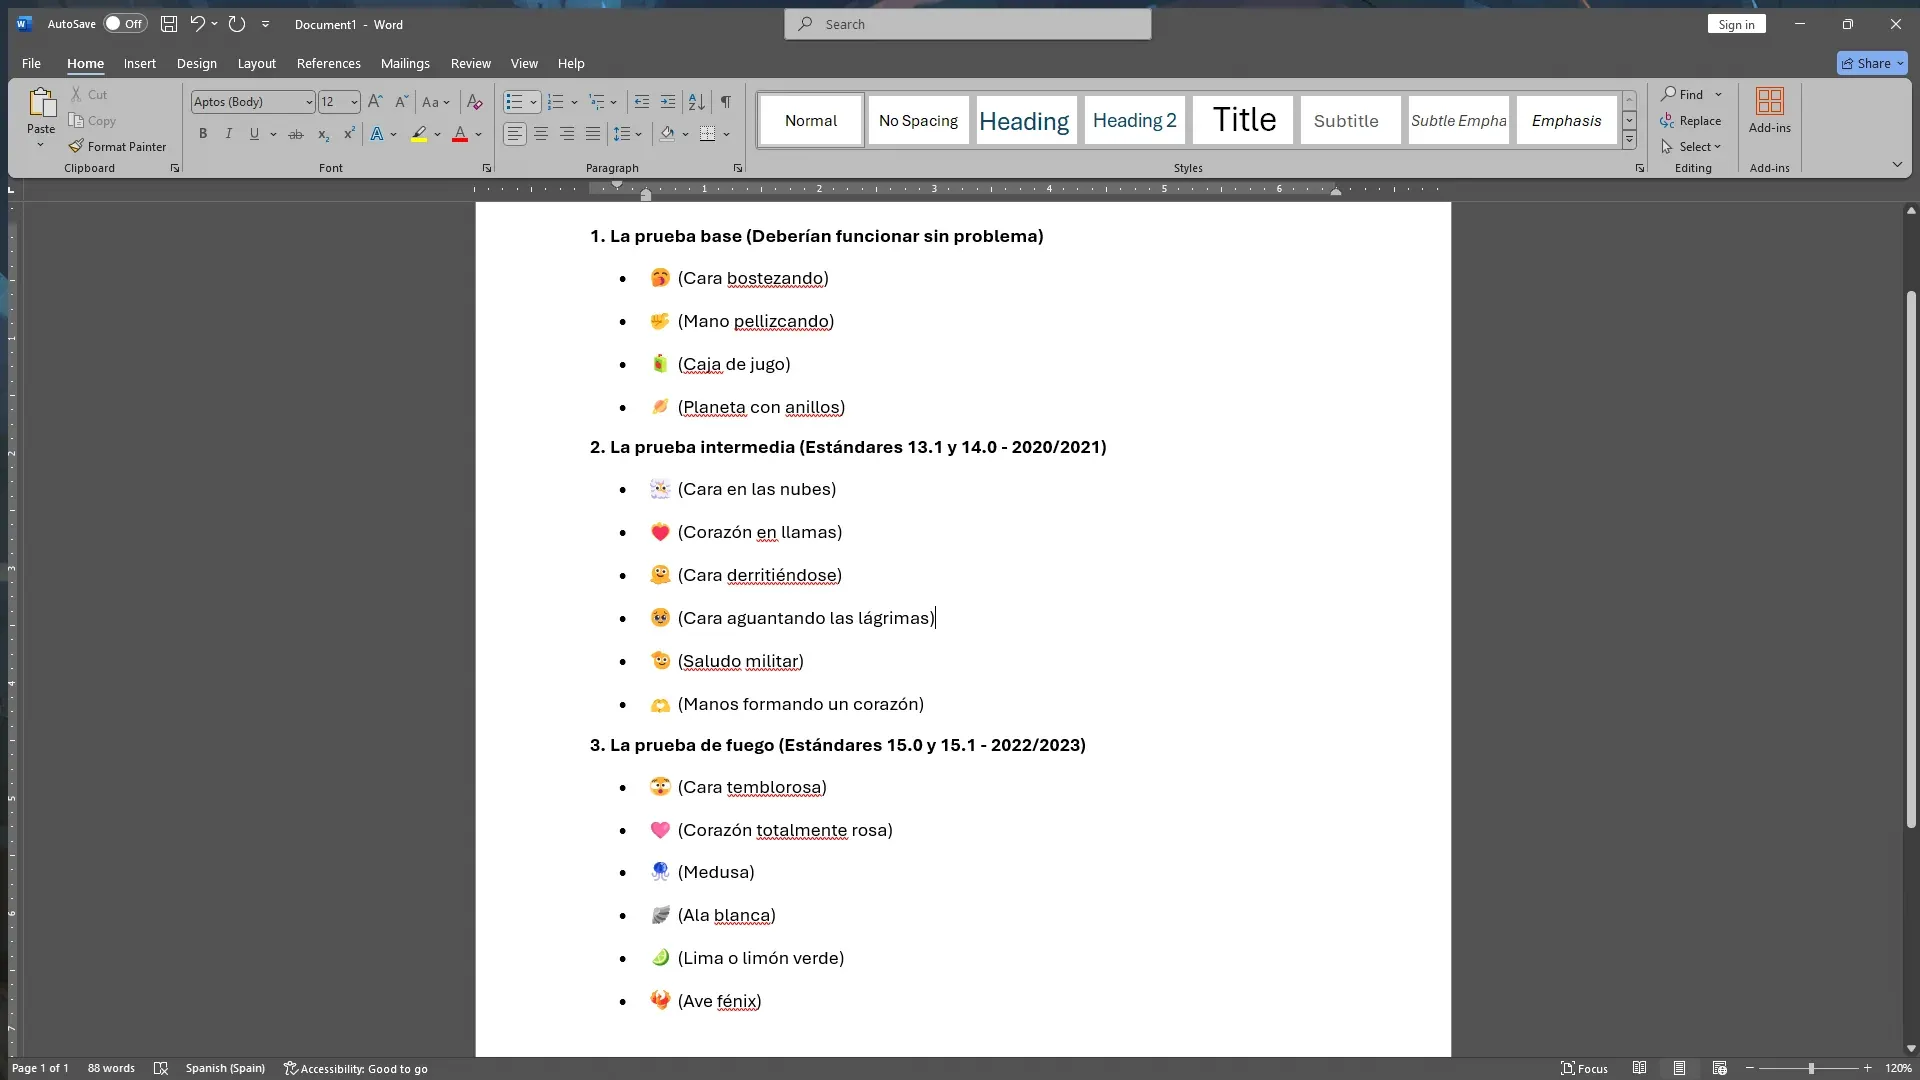Apply strikethrough to text
1920x1080 pixels.
click(x=295, y=133)
